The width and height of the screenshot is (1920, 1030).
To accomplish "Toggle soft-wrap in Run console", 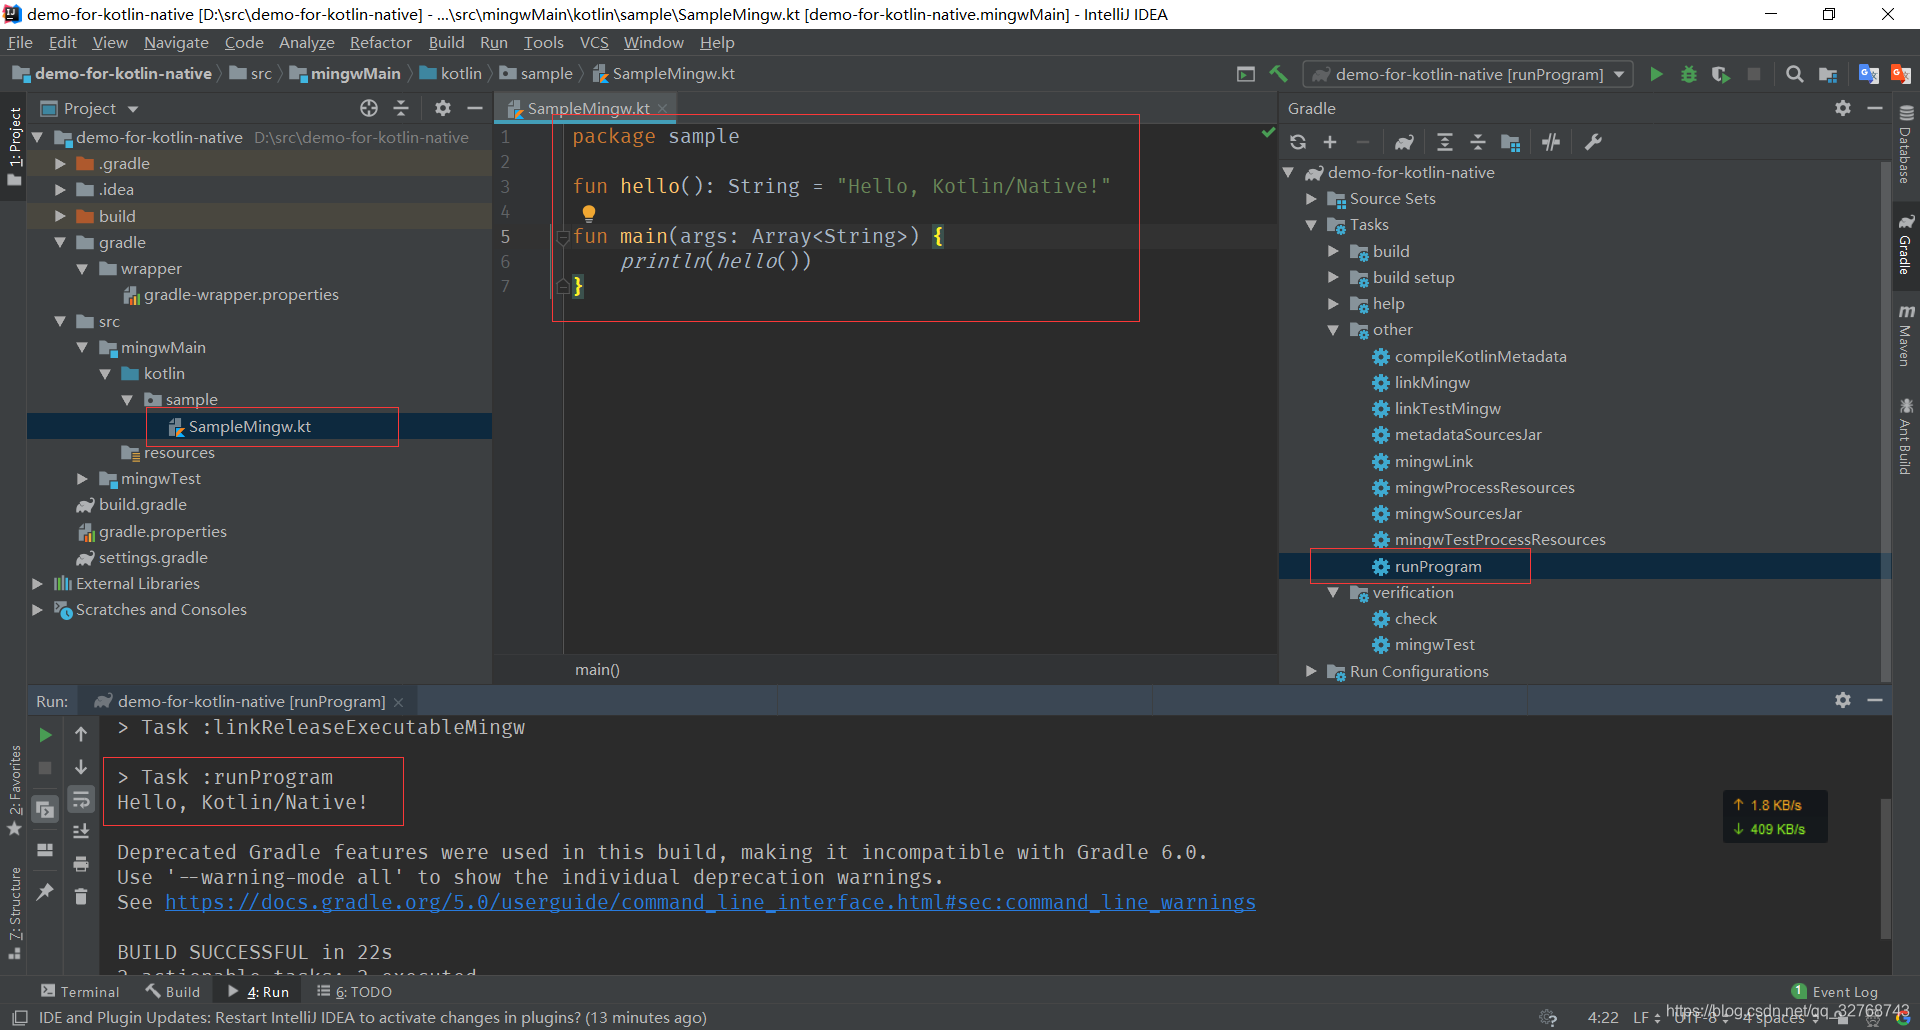I will pos(81,799).
